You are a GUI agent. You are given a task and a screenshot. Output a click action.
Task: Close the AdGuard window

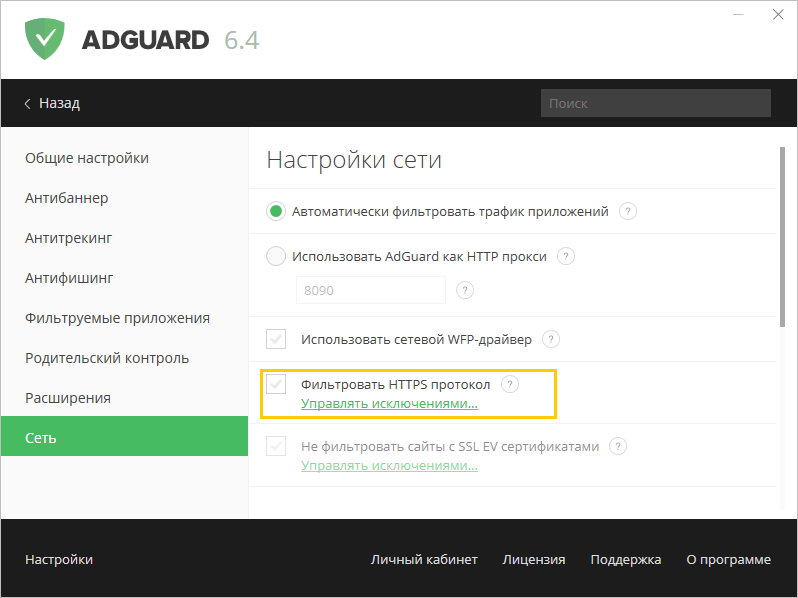coord(778,15)
